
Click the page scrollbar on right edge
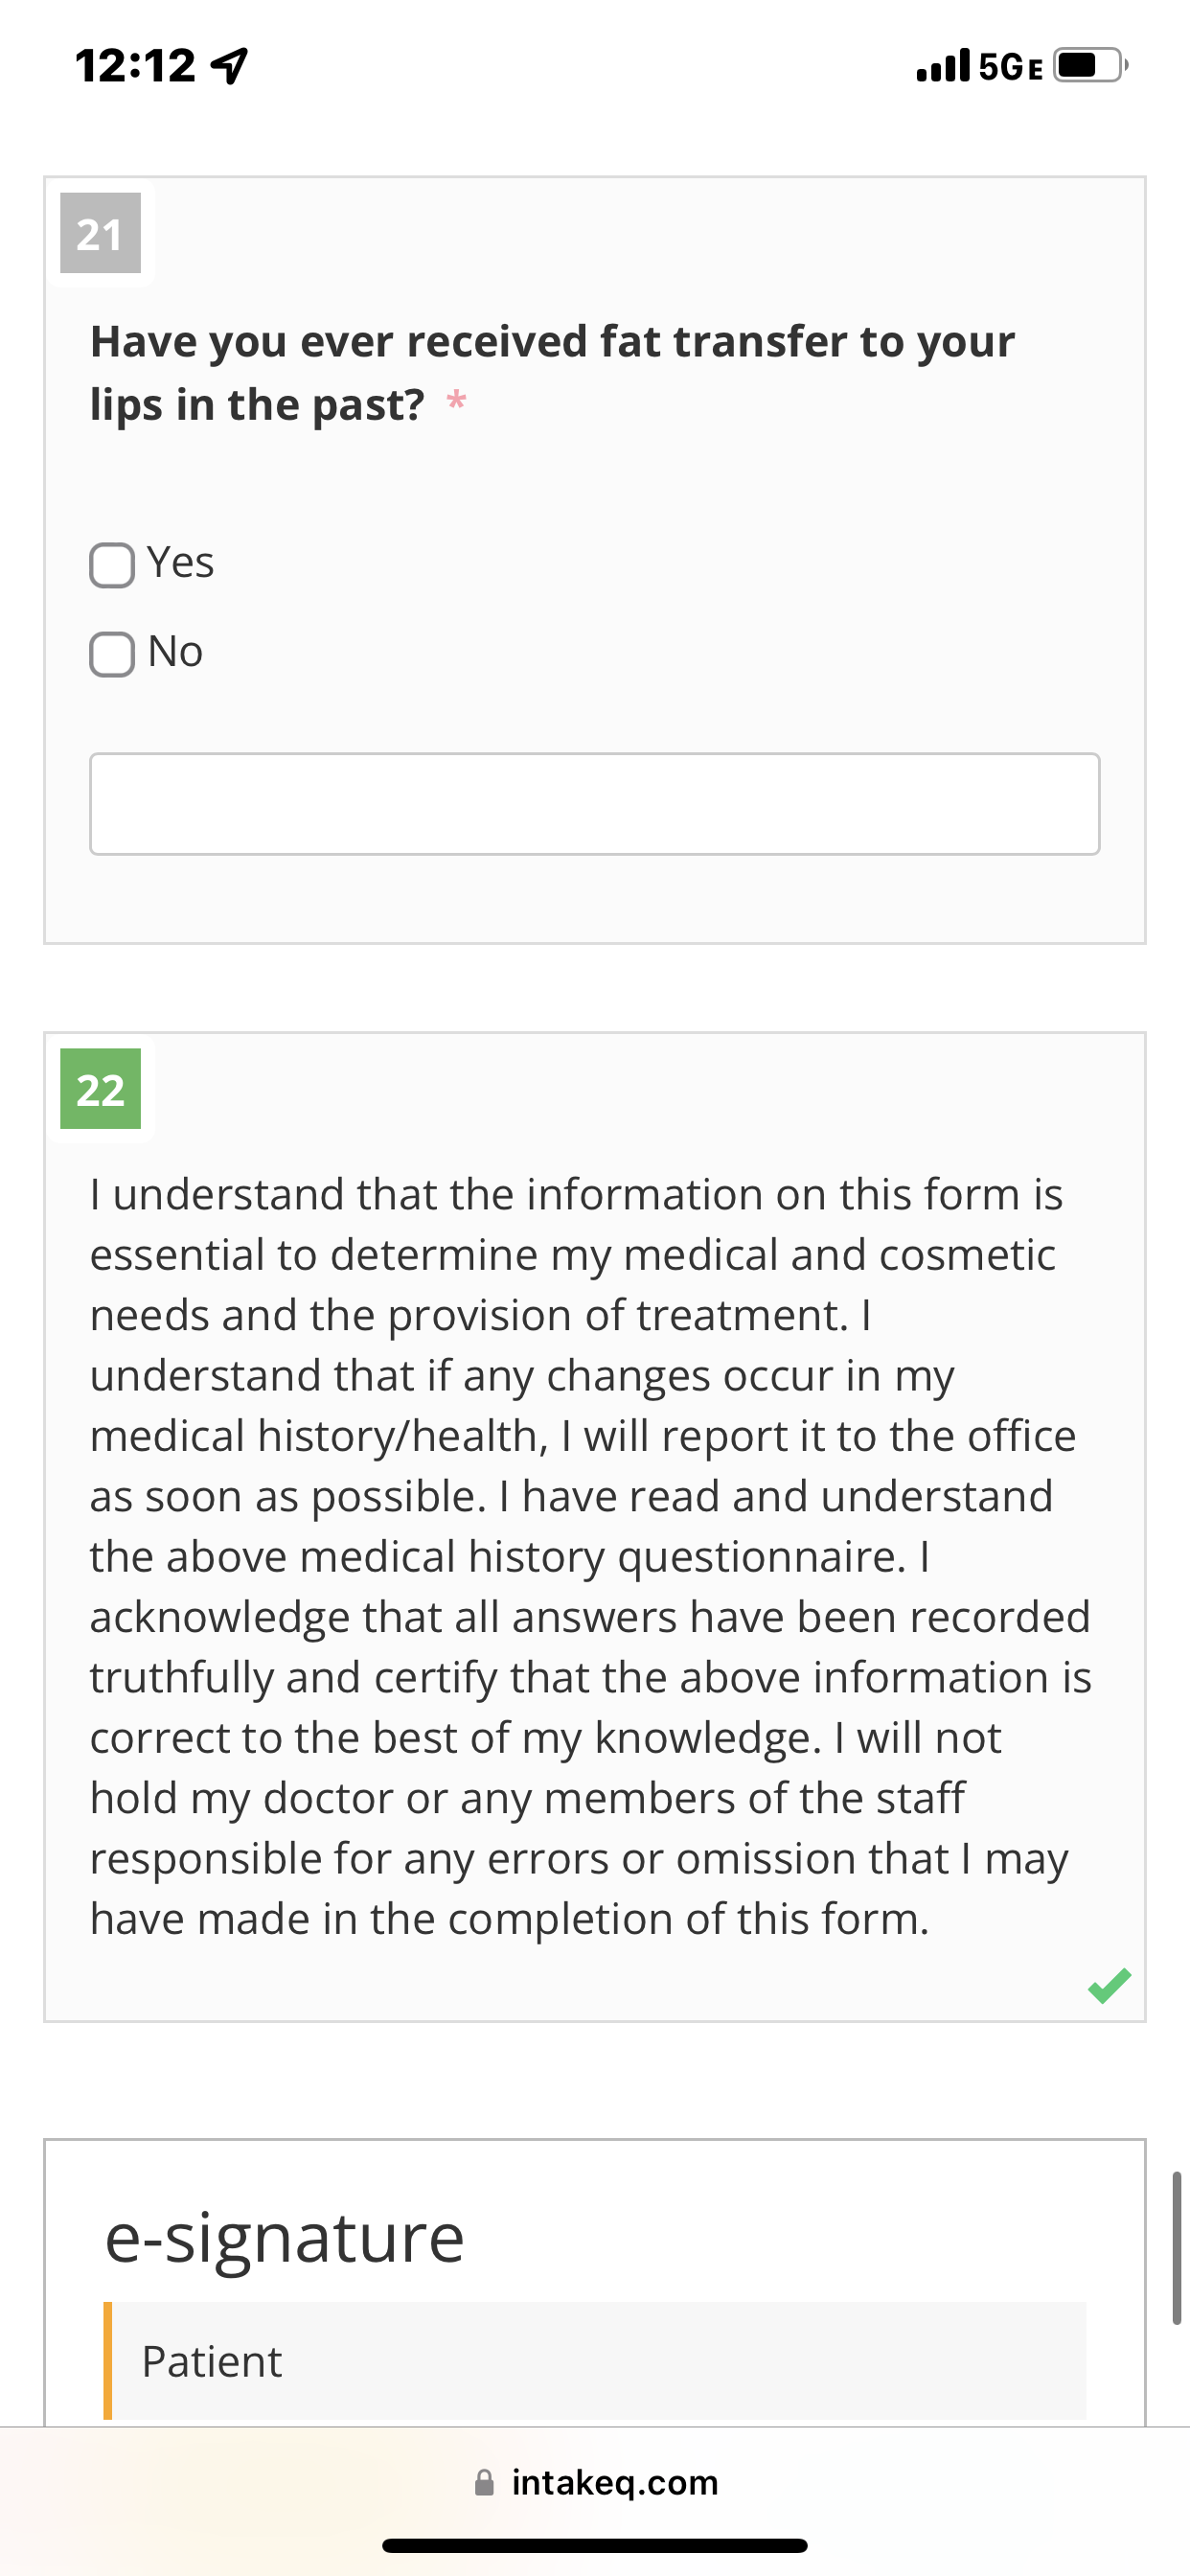click(x=1176, y=2247)
